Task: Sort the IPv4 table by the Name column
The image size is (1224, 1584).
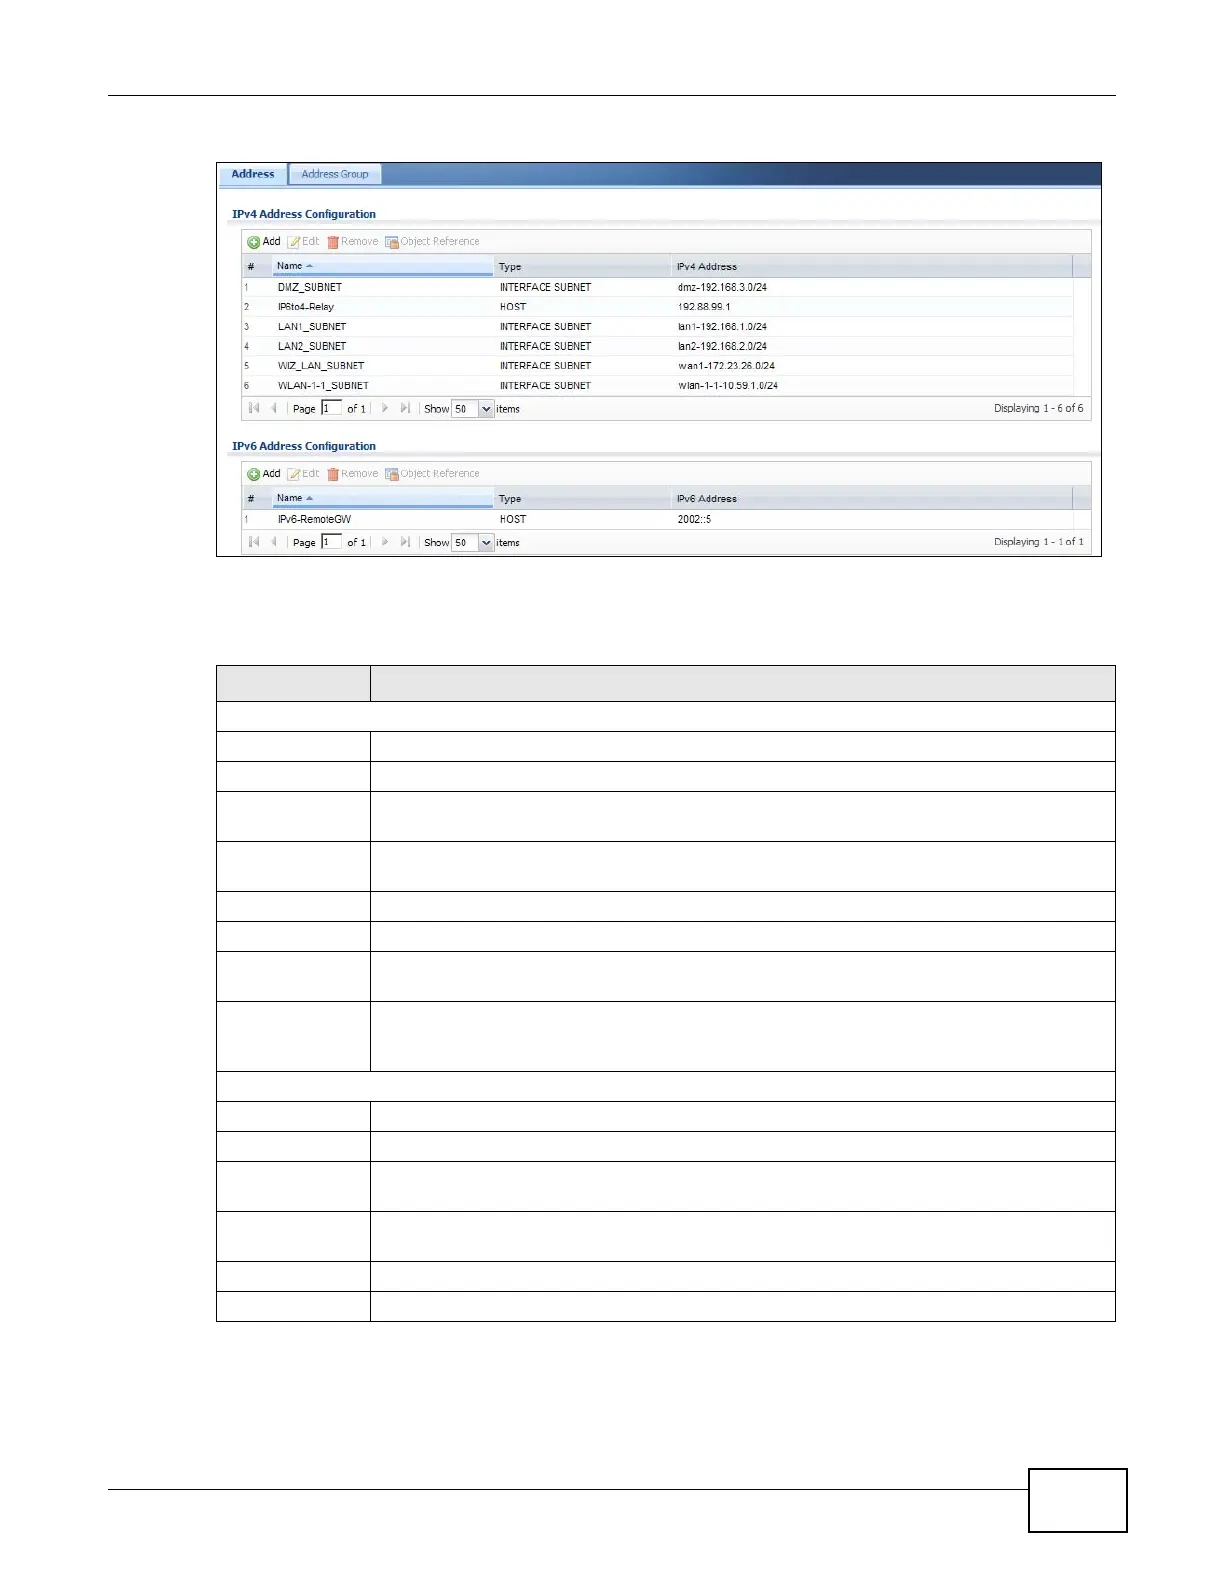Action: click(383, 266)
